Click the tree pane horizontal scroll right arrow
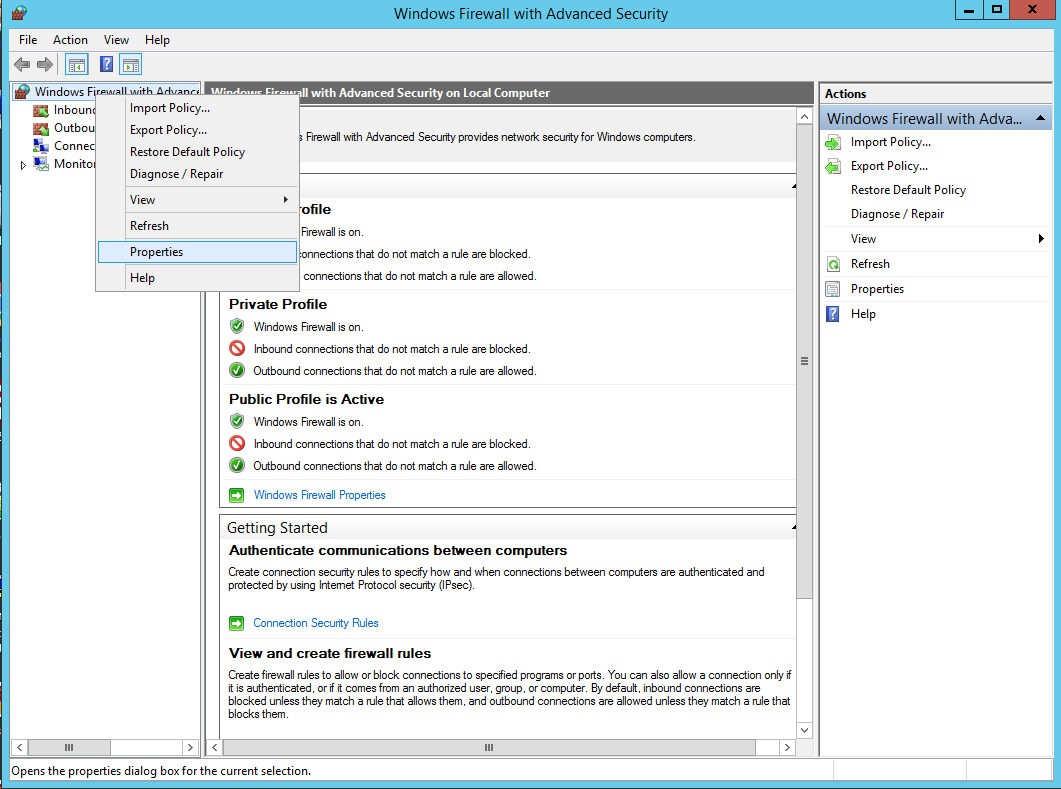The image size is (1061, 789). click(190, 747)
